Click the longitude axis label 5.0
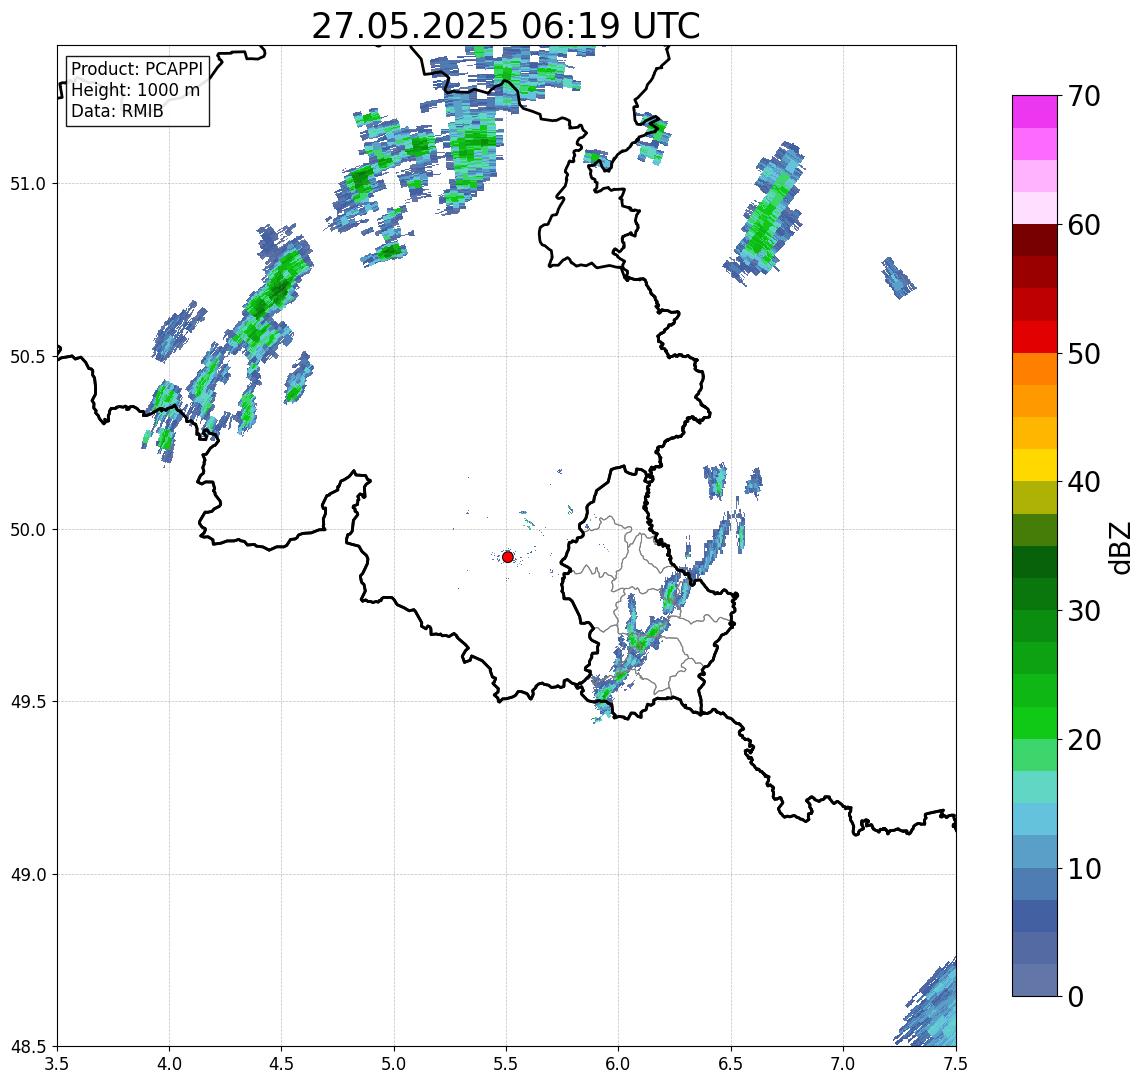 [x=394, y=1064]
